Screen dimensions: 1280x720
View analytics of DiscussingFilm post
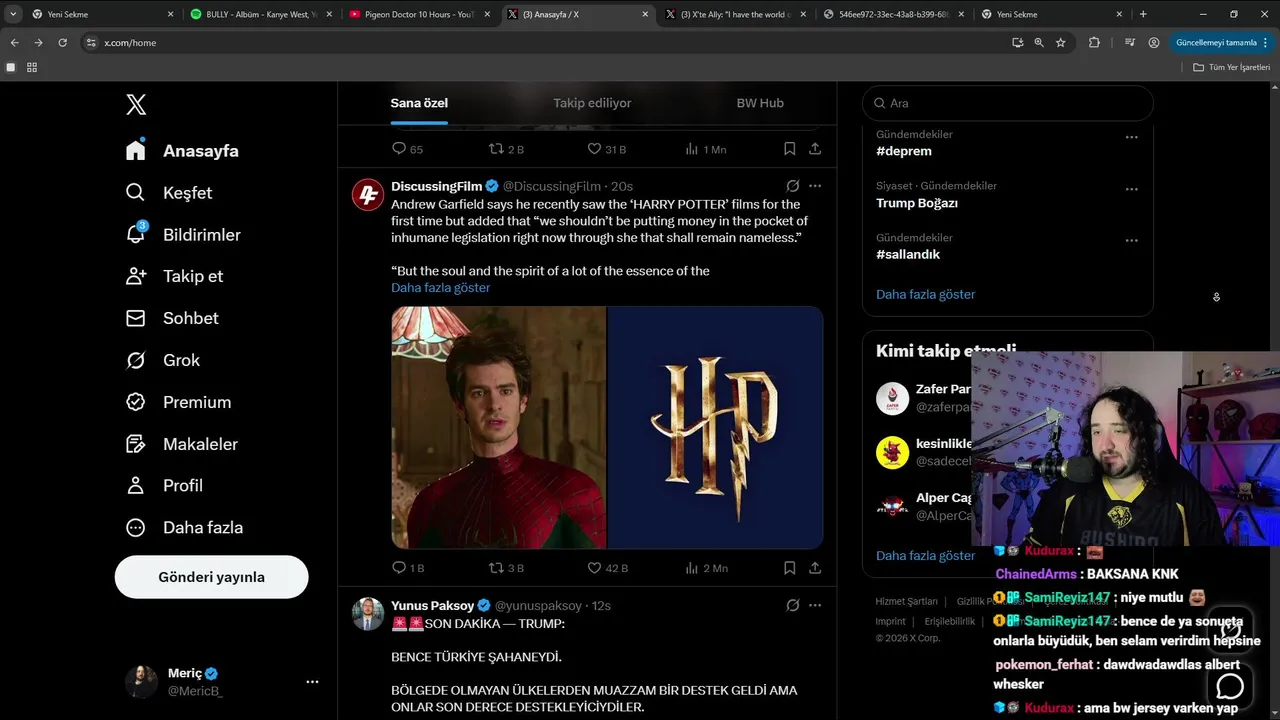tap(706, 568)
